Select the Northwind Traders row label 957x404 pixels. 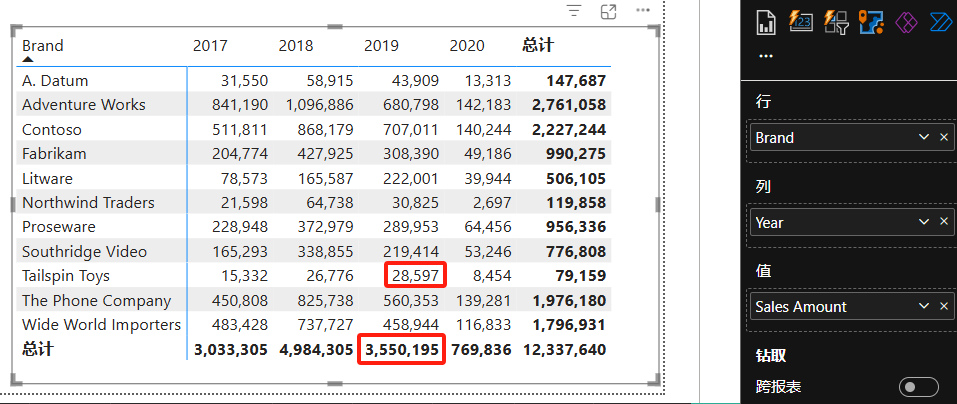88,203
